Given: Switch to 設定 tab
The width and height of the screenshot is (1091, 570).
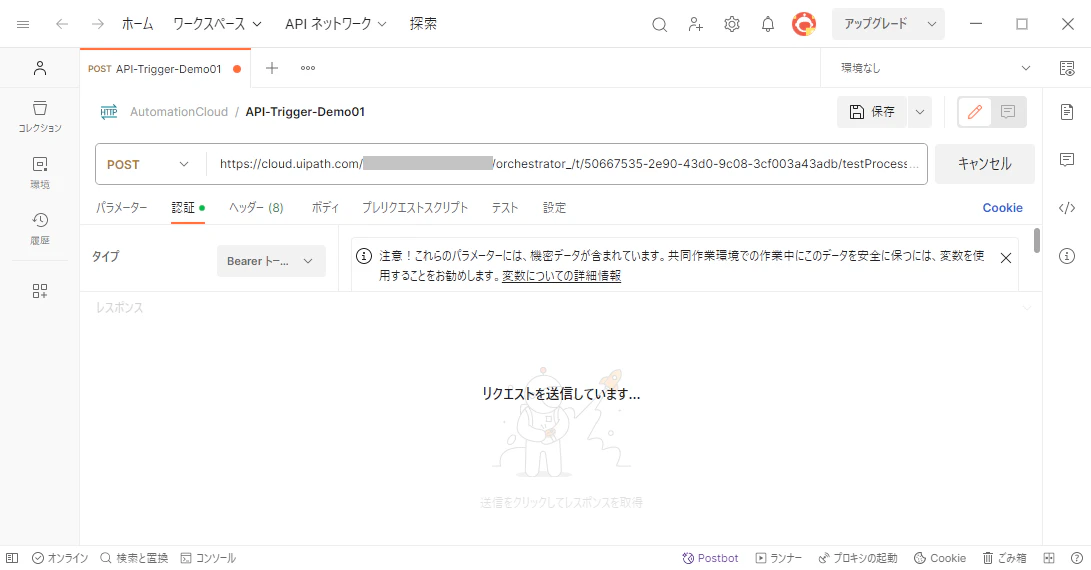Looking at the screenshot, I should click(x=555, y=207).
